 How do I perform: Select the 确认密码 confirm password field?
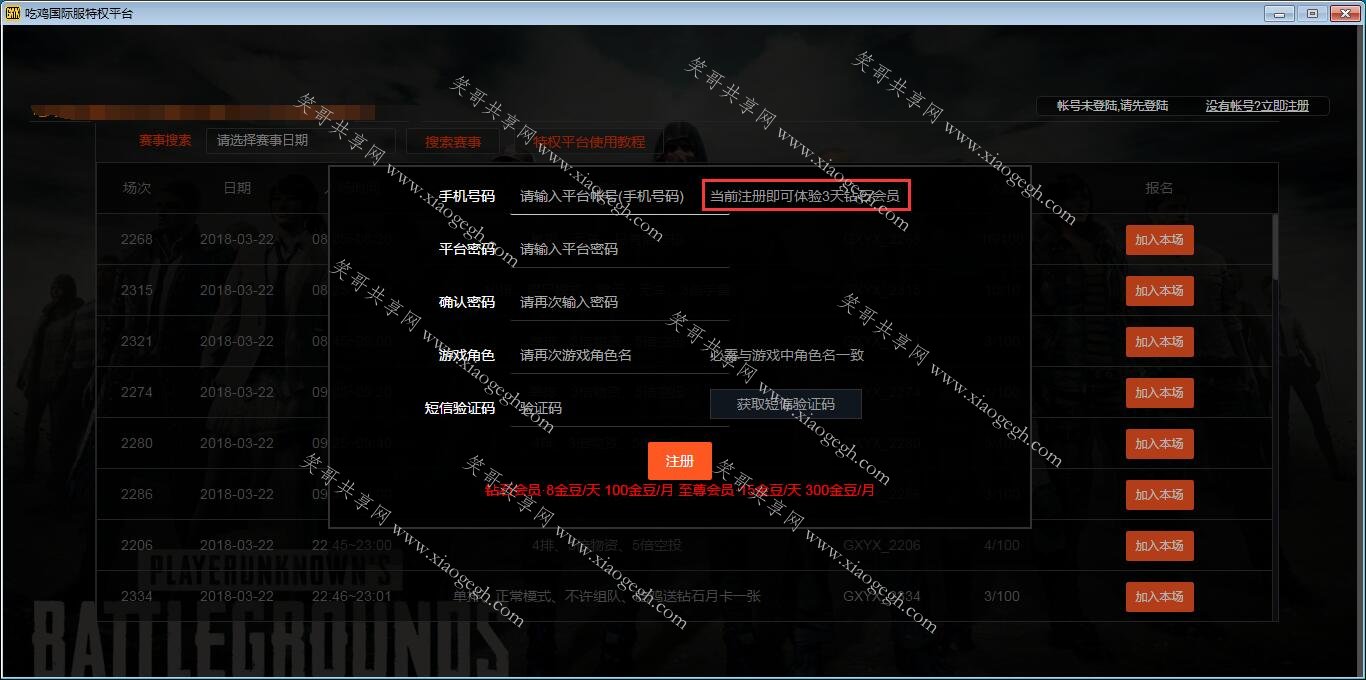(620, 302)
